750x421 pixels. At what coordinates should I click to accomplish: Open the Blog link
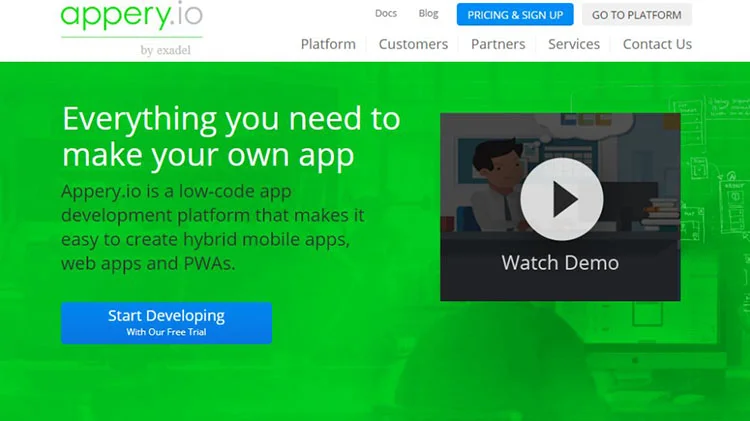428,13
